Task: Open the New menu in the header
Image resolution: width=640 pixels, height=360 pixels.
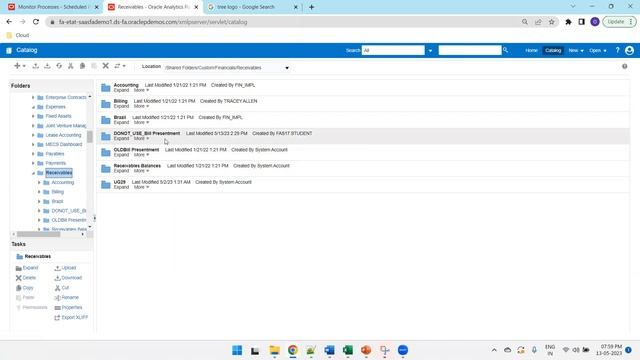Action: (576, 50)
